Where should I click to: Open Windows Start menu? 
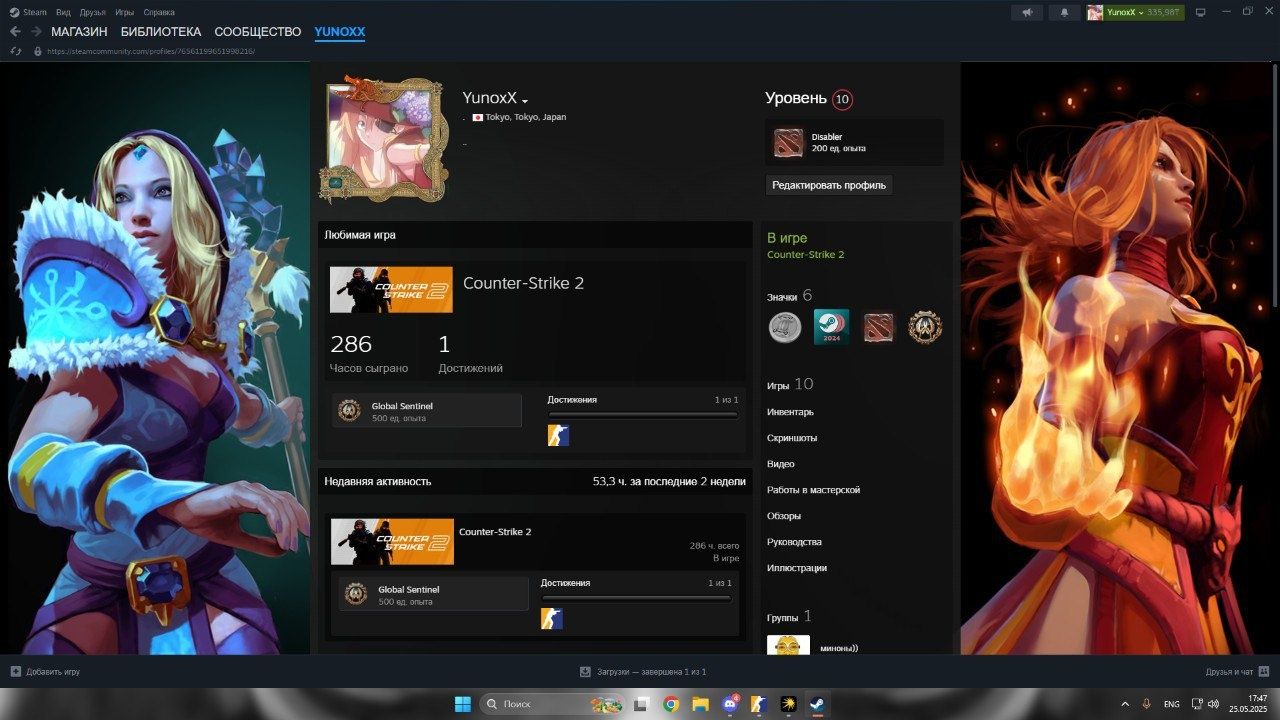pos(463,704)
